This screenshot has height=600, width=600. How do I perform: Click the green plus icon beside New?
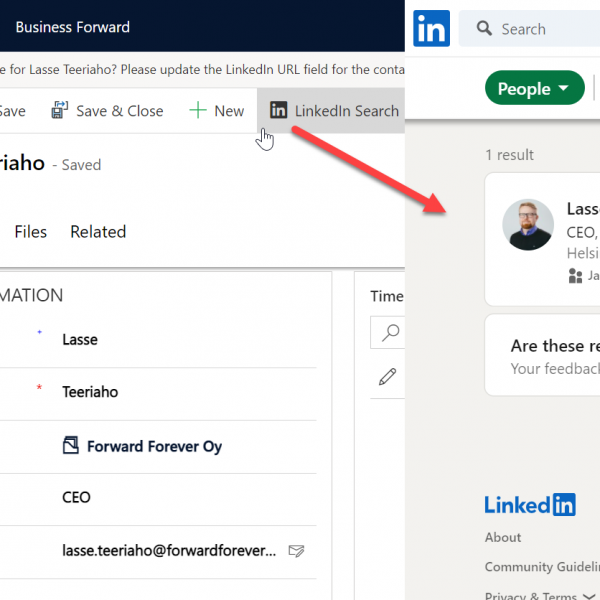point(198,110)
